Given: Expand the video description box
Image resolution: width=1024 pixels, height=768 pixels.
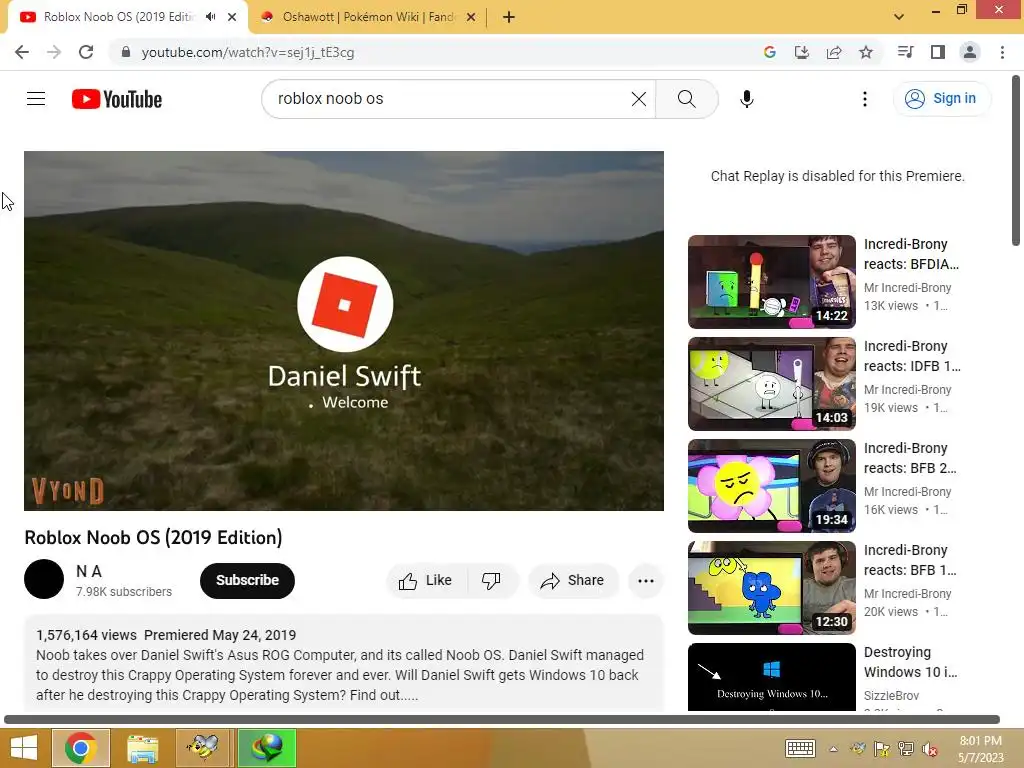Looking at the screenshot, I should coord(344,664).
